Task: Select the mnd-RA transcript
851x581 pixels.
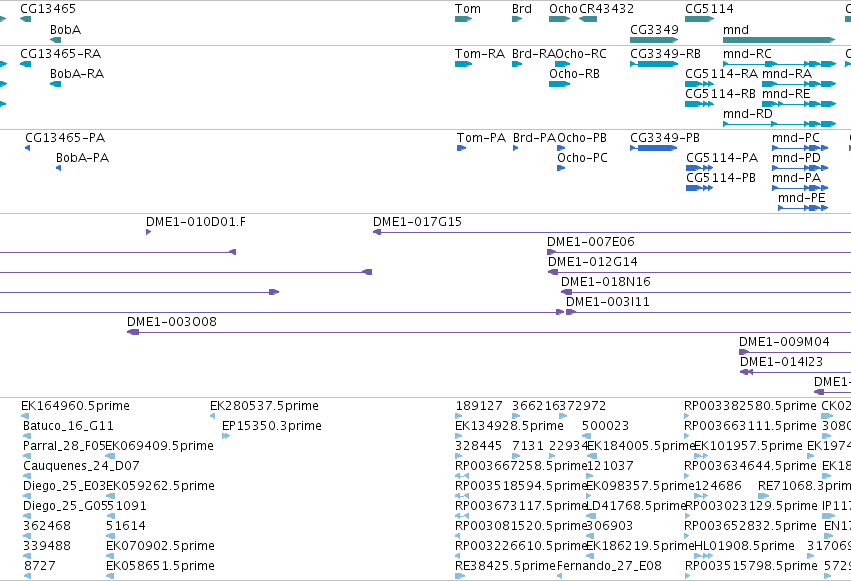Action: coord(799,84)
